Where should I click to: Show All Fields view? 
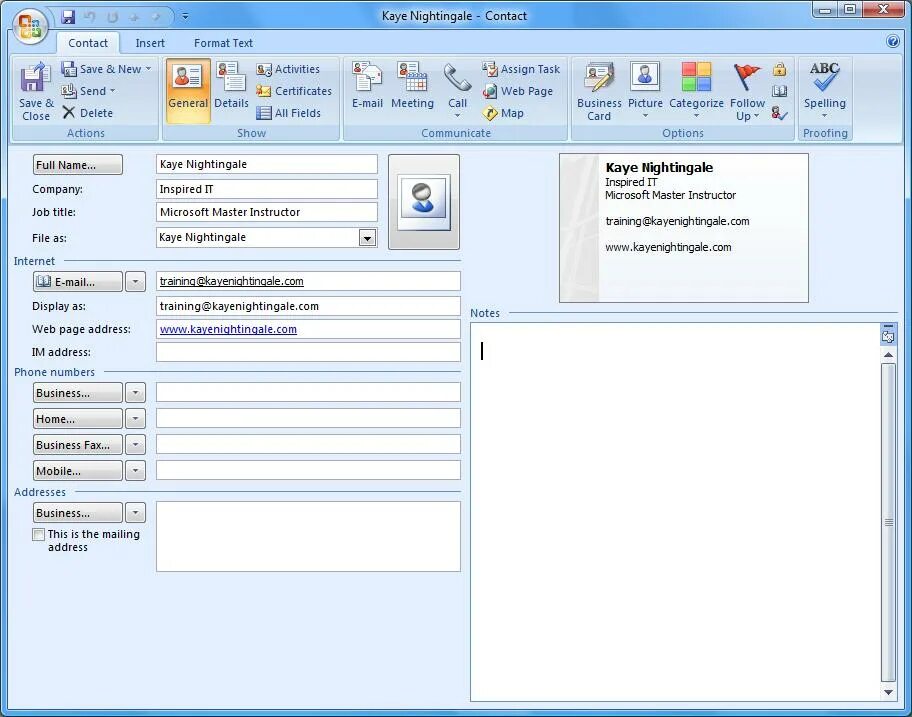288,113
